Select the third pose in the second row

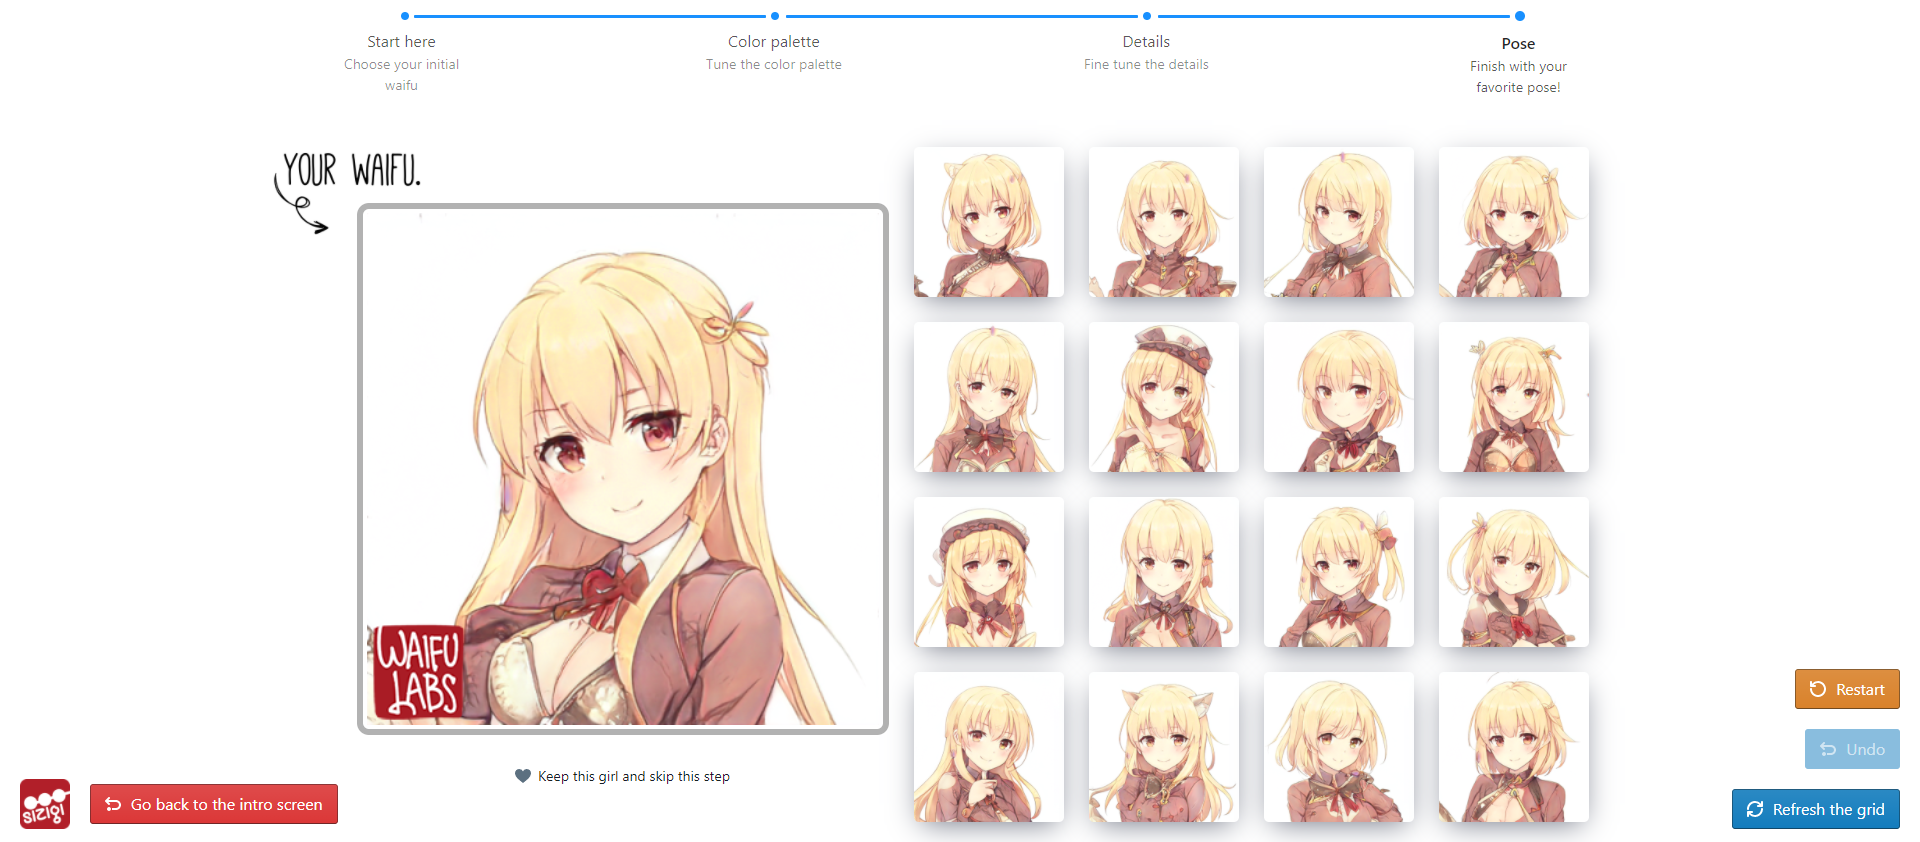pos(1339,397)
